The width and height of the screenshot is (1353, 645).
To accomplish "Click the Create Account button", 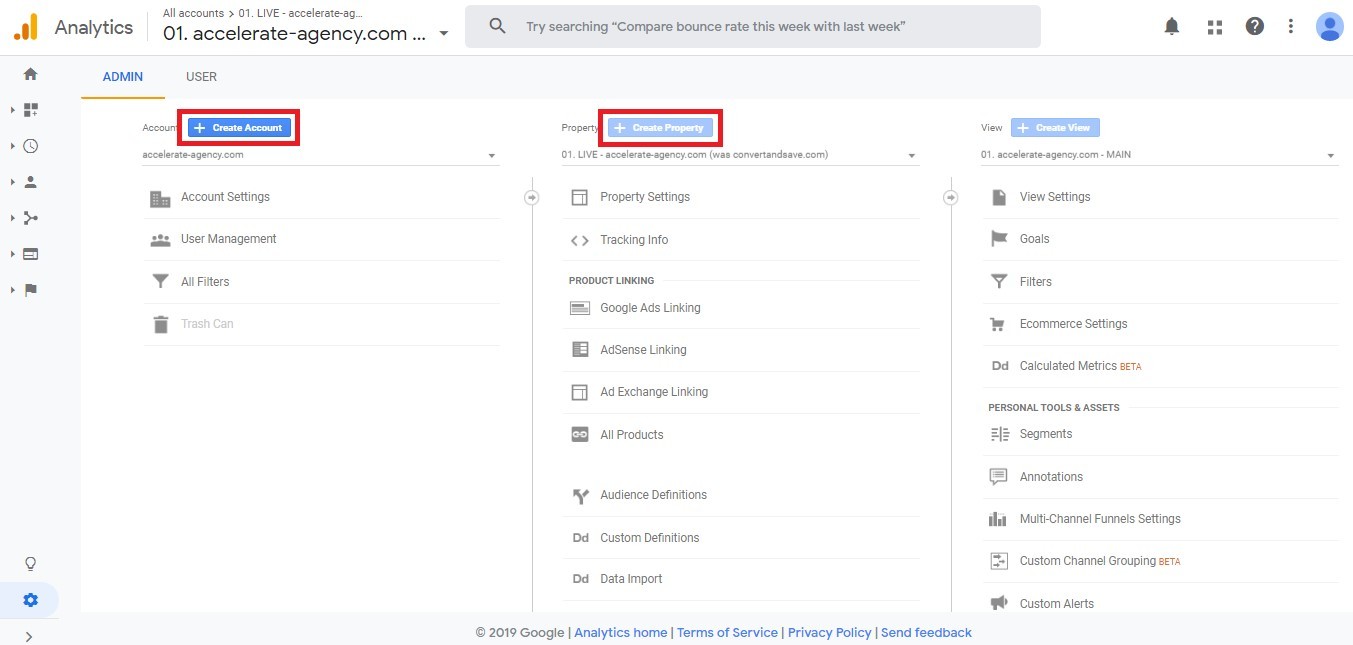I will (240, 128).
